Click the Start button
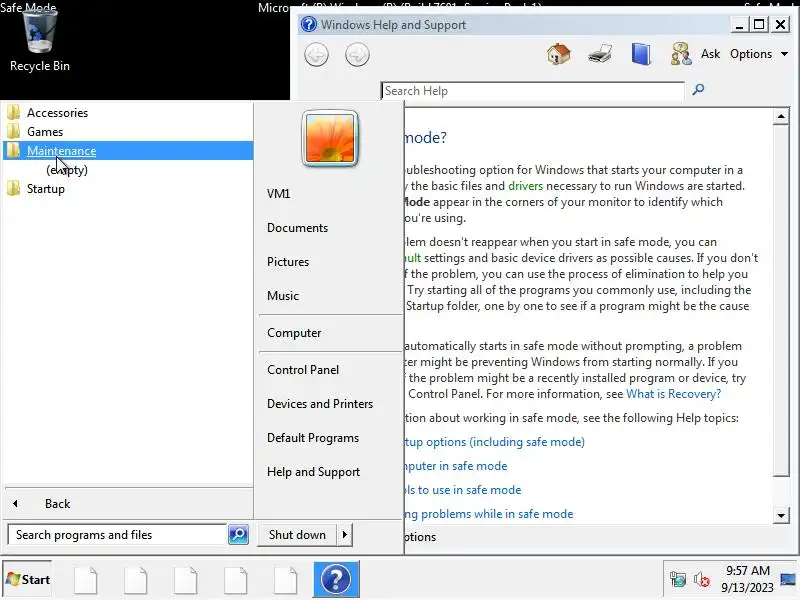The height and width of the screenshot is (600, 800). [28, 580]
